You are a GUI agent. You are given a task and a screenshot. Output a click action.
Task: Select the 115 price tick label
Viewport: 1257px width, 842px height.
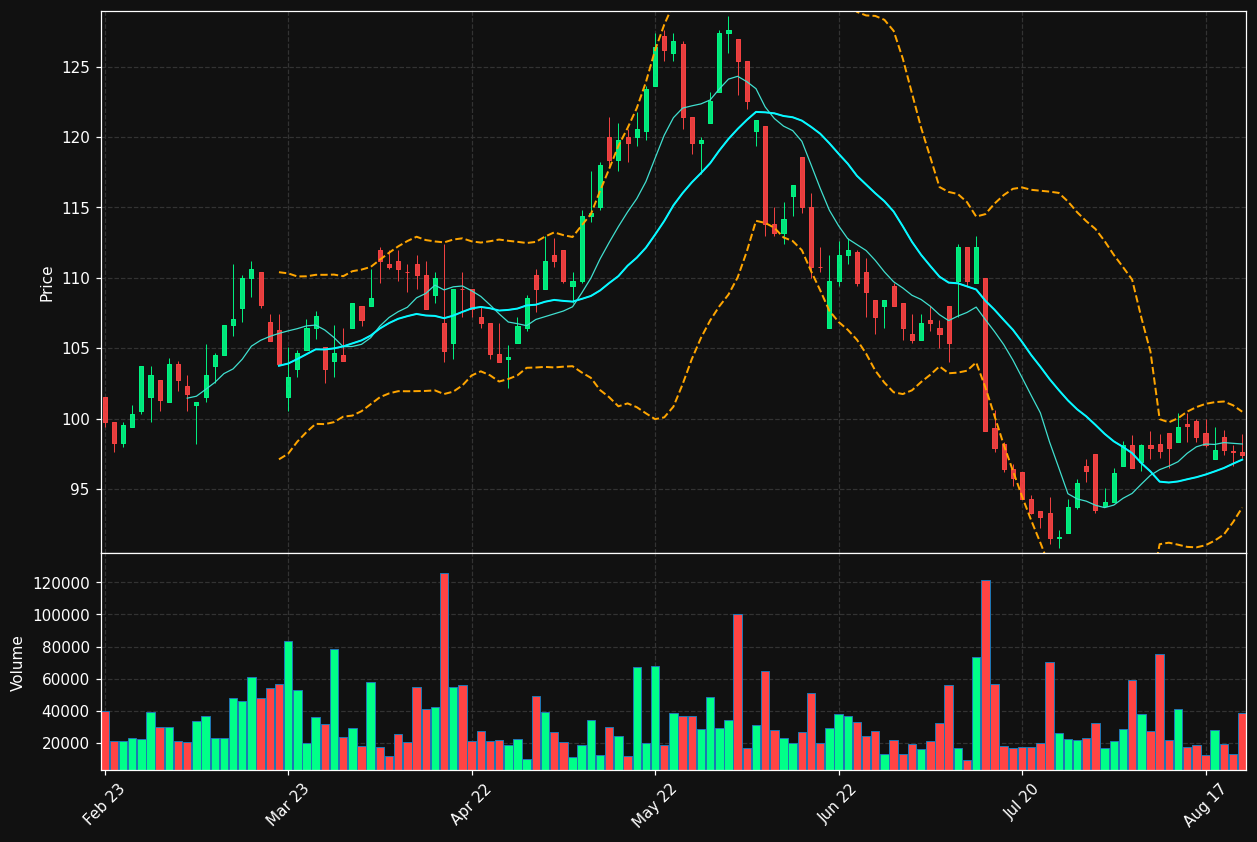click(75, 208)
